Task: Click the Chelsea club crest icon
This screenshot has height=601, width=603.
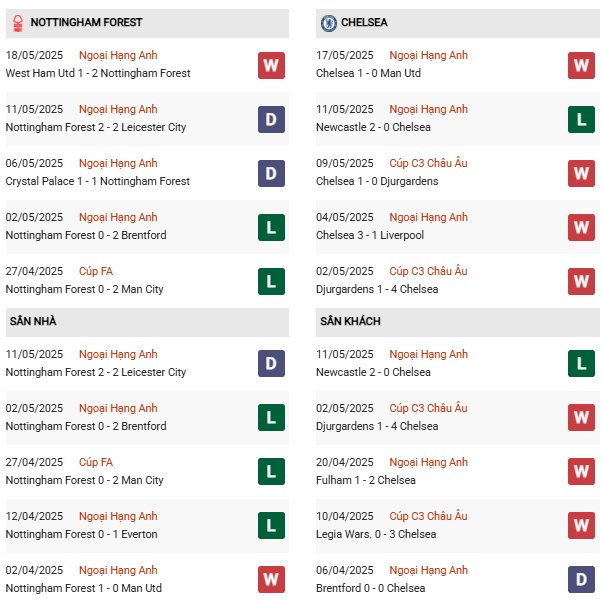Action: coord(328,22)
